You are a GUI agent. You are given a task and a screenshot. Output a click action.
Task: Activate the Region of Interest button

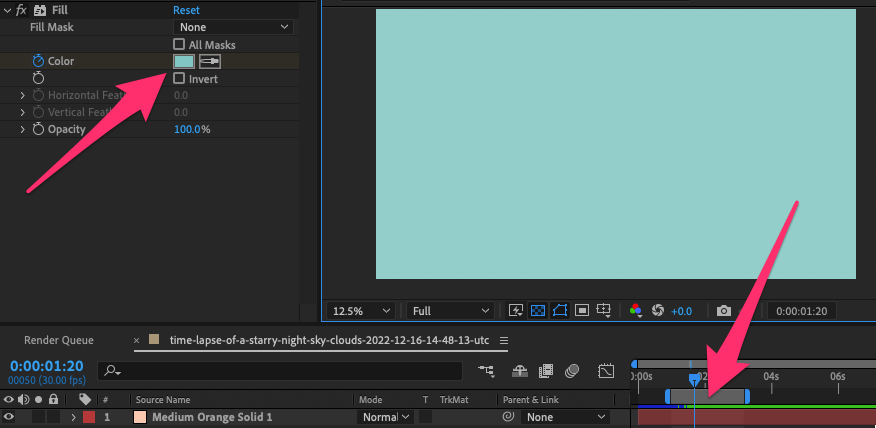[582, 311]
